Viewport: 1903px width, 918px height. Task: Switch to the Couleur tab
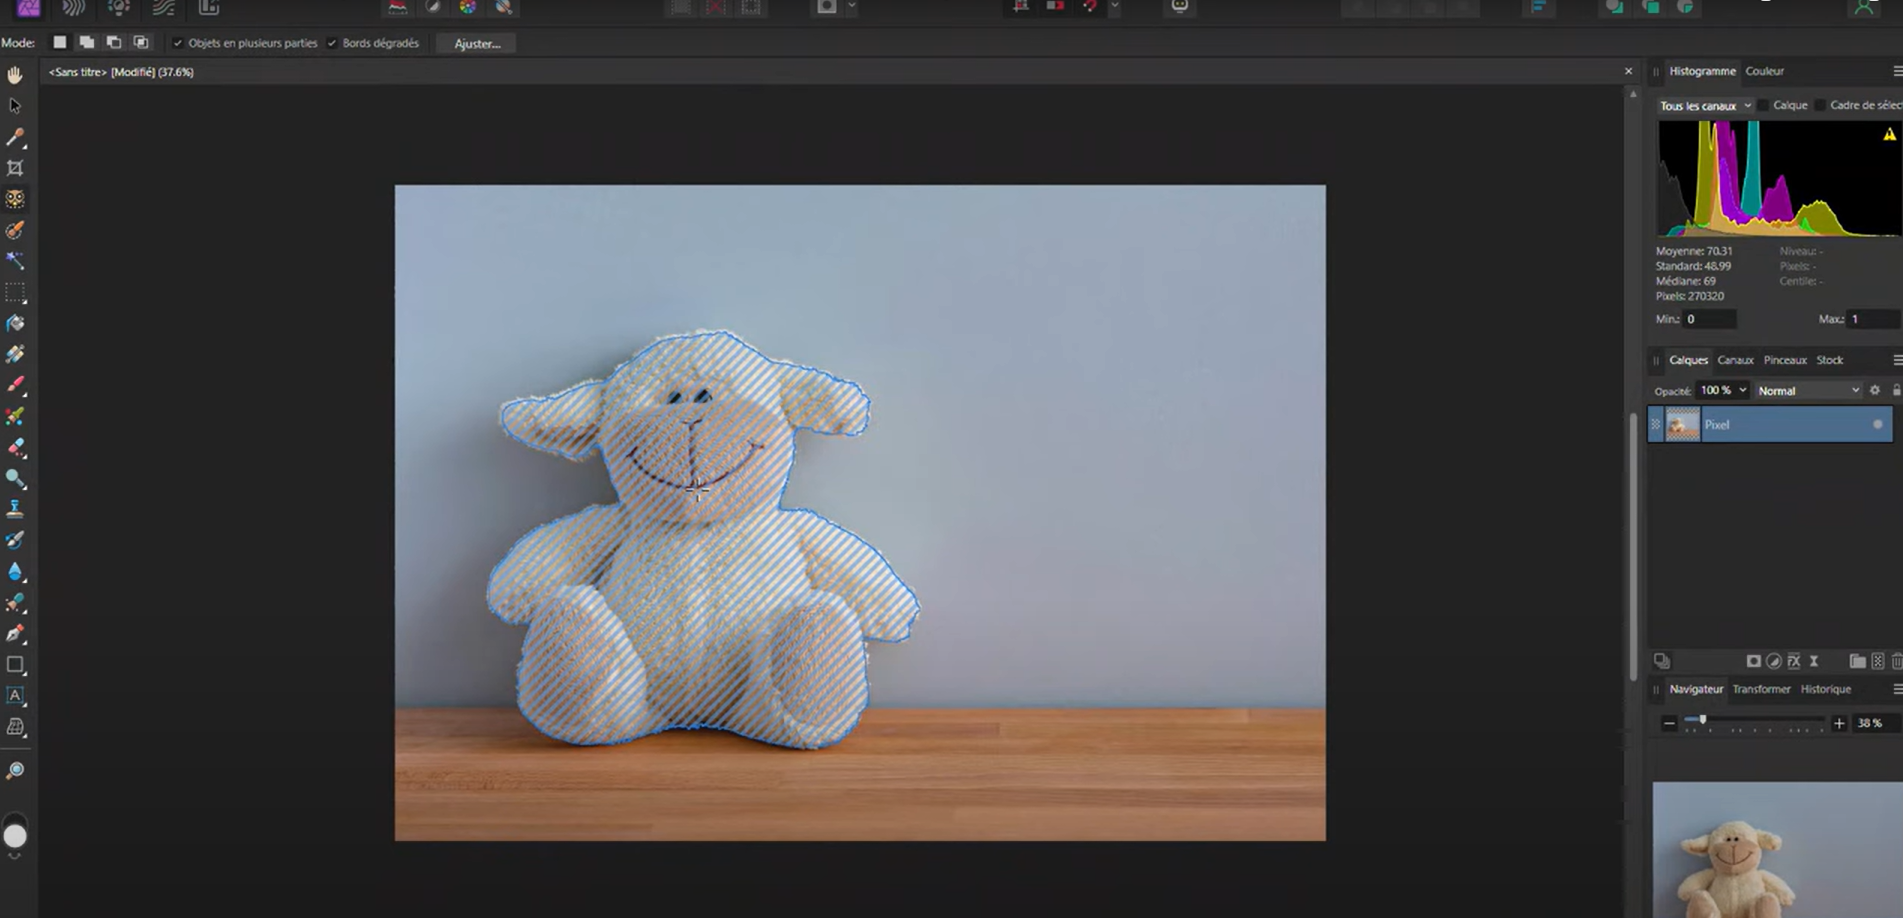click(1764, 71)
